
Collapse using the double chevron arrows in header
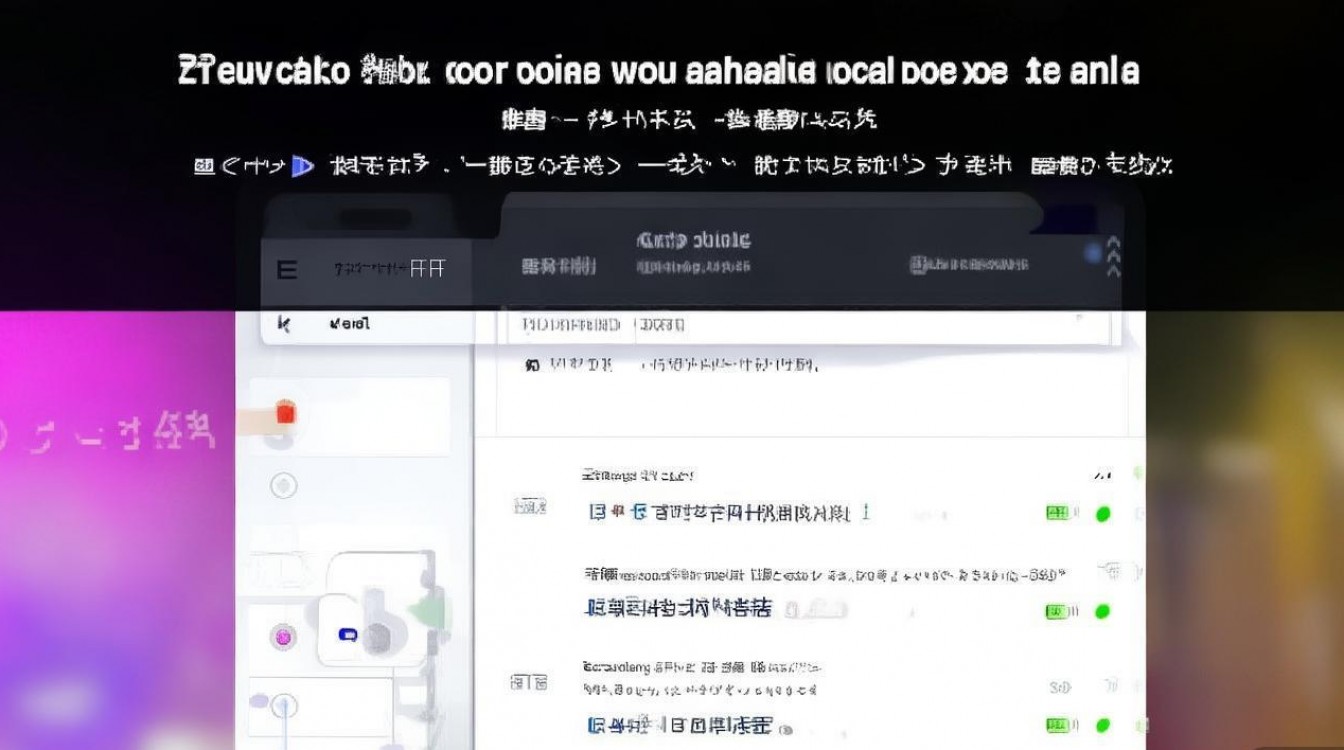pyautogui.click(x=1114, y=258)
